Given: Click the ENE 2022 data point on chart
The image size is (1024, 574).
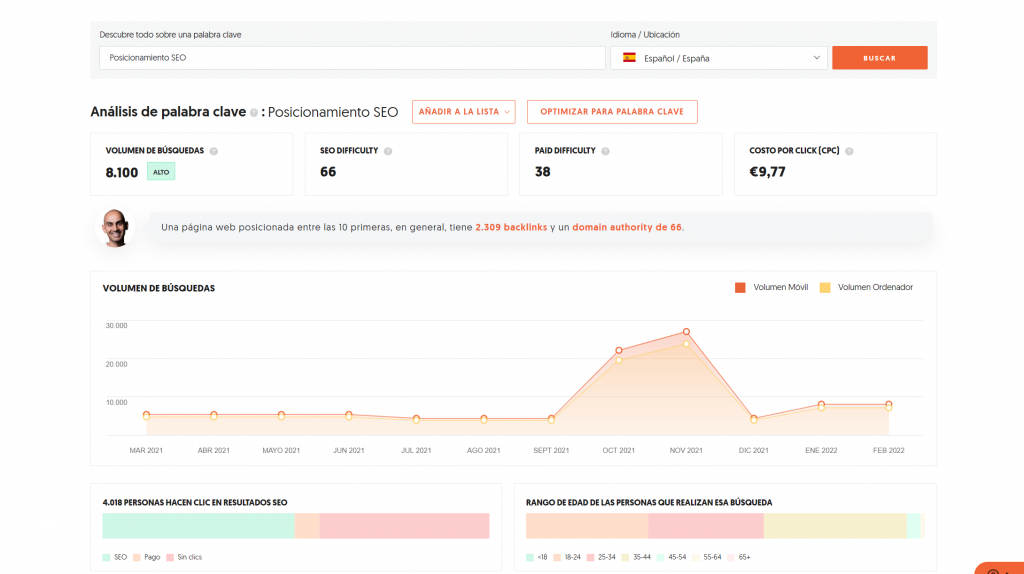Looking at the screenshot, I should pos(821,406).
